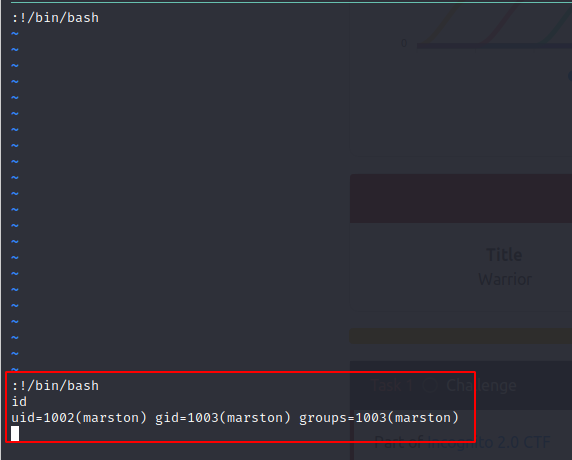Click the teal line at window top
Screen dimensions: 572x460
[x=291, y=2]
